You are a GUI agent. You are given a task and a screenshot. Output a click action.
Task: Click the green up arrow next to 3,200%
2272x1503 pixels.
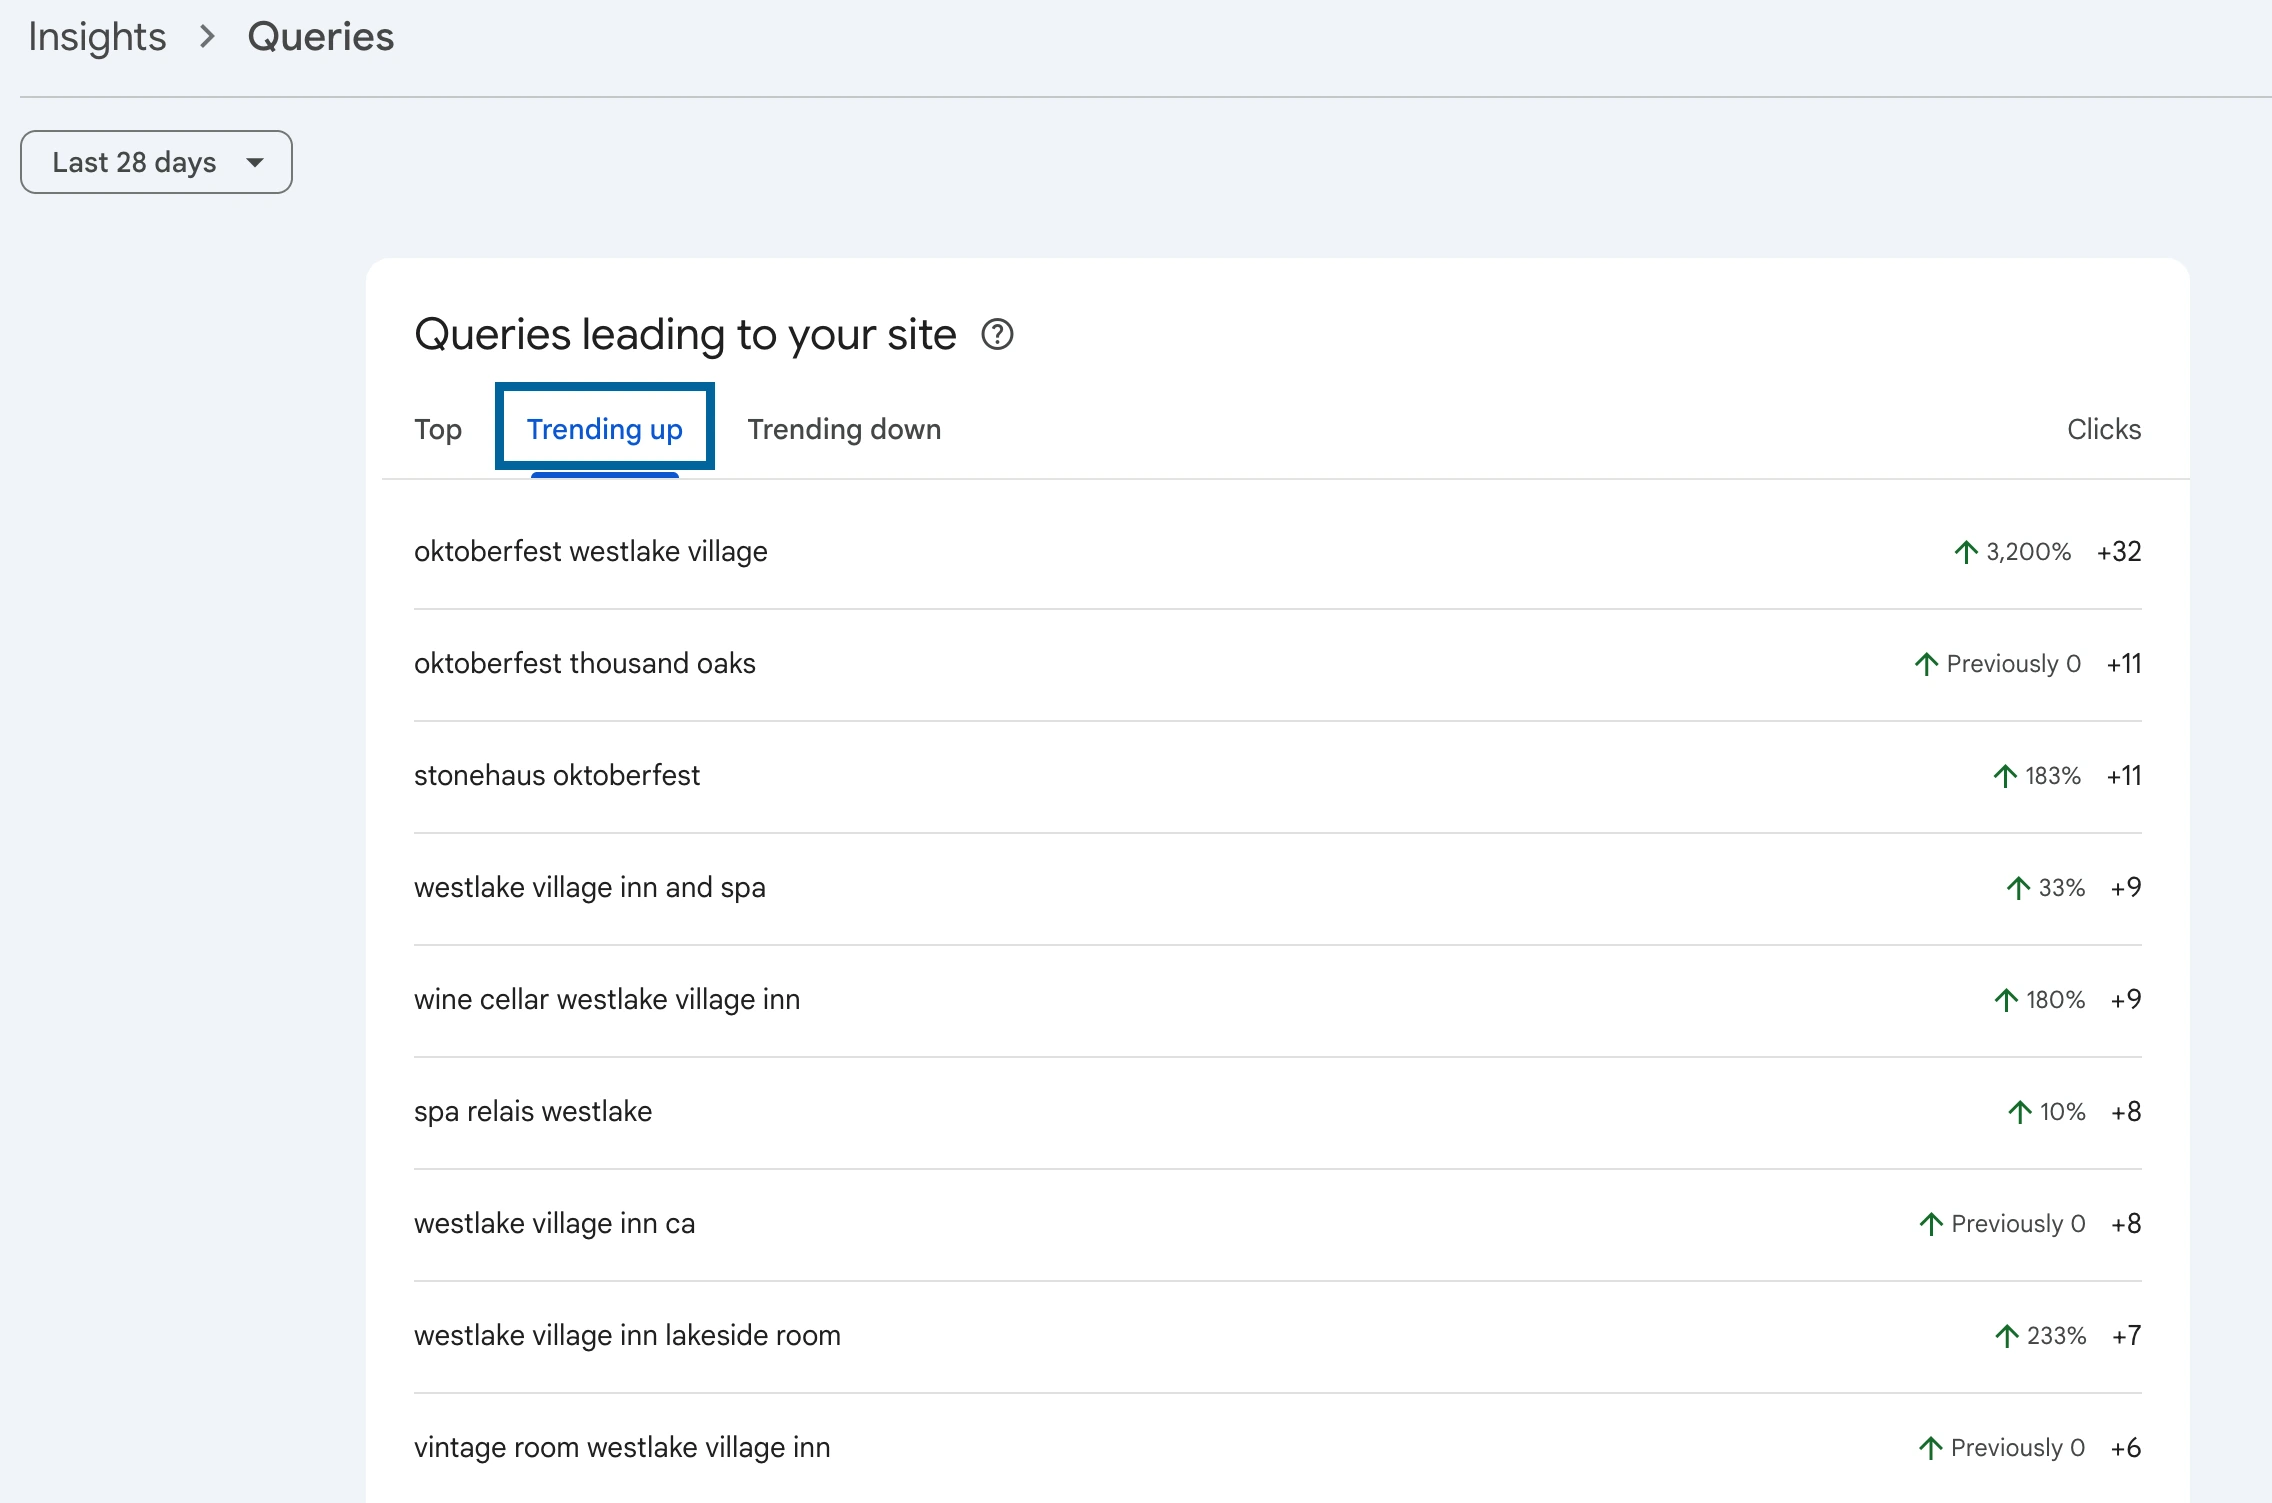point(1966,551)
